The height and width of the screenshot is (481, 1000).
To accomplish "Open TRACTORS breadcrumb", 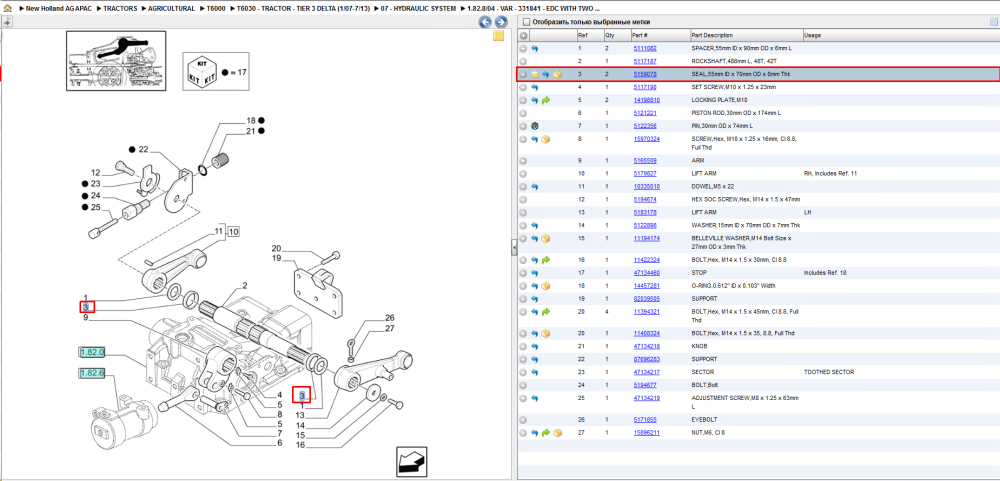I will tap(119, 9).
